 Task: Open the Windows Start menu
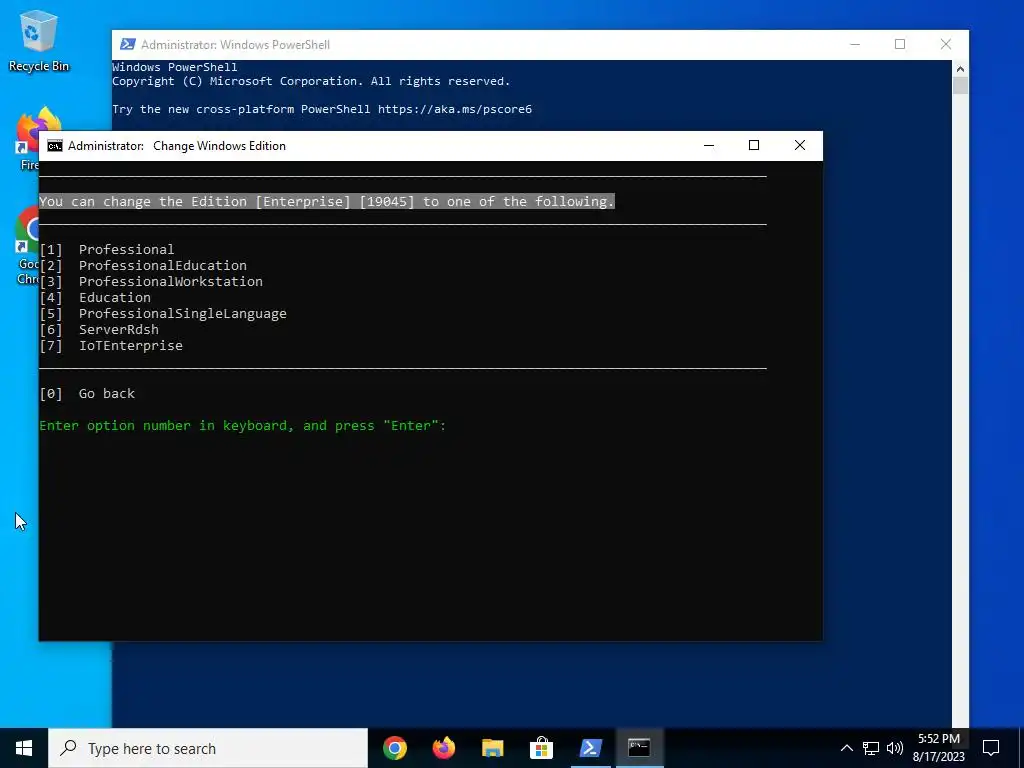[x=24, y=748]
